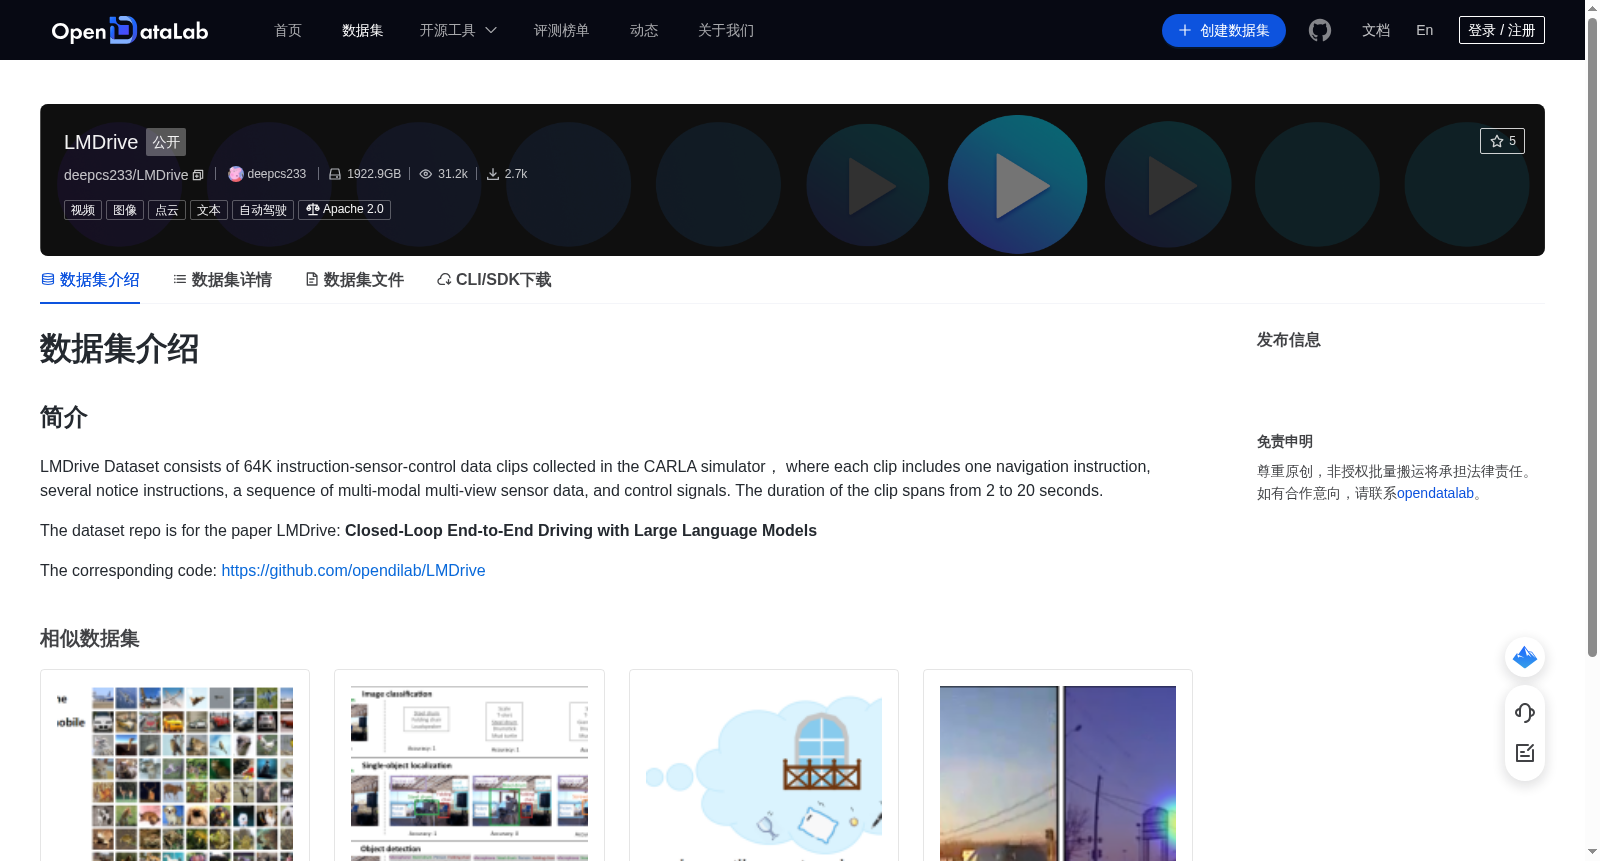Image resolution: width=1600 pixels, height=861 pixels.
Task: Click the downloads count 2.7k
Action: pyautogui.click(x=507, y=174)
